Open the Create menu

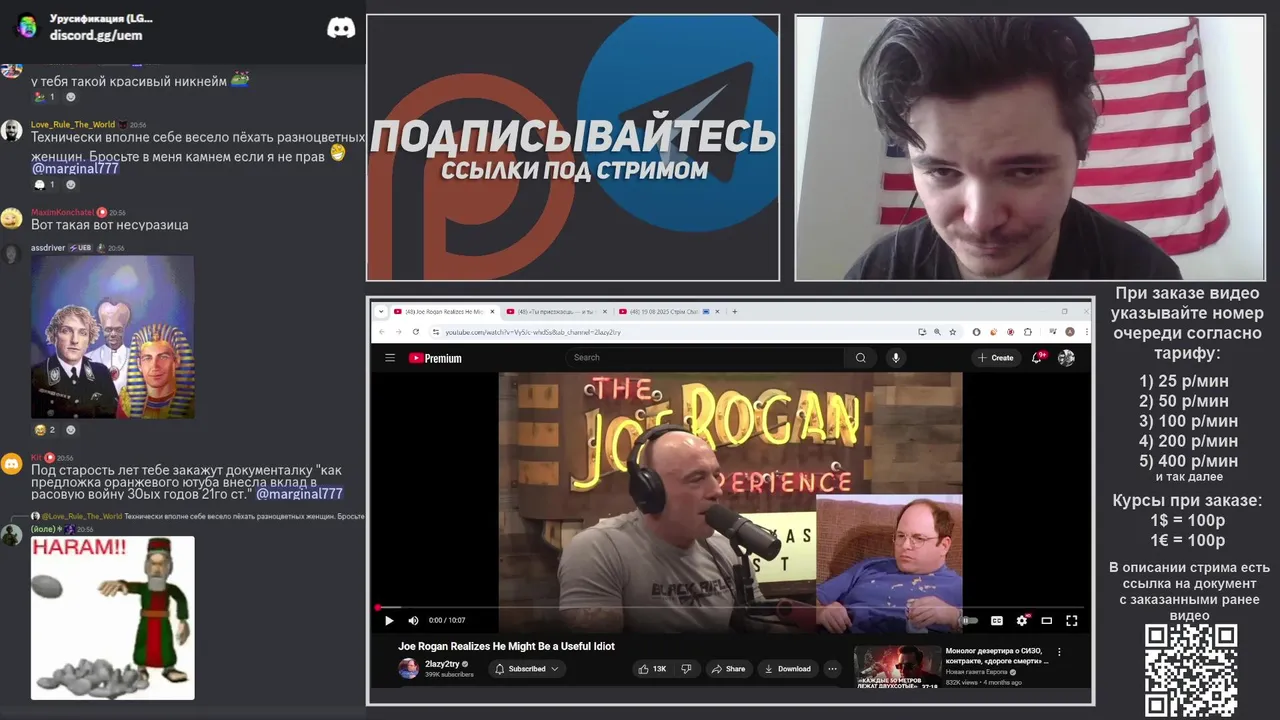click(x=996, y=358)
